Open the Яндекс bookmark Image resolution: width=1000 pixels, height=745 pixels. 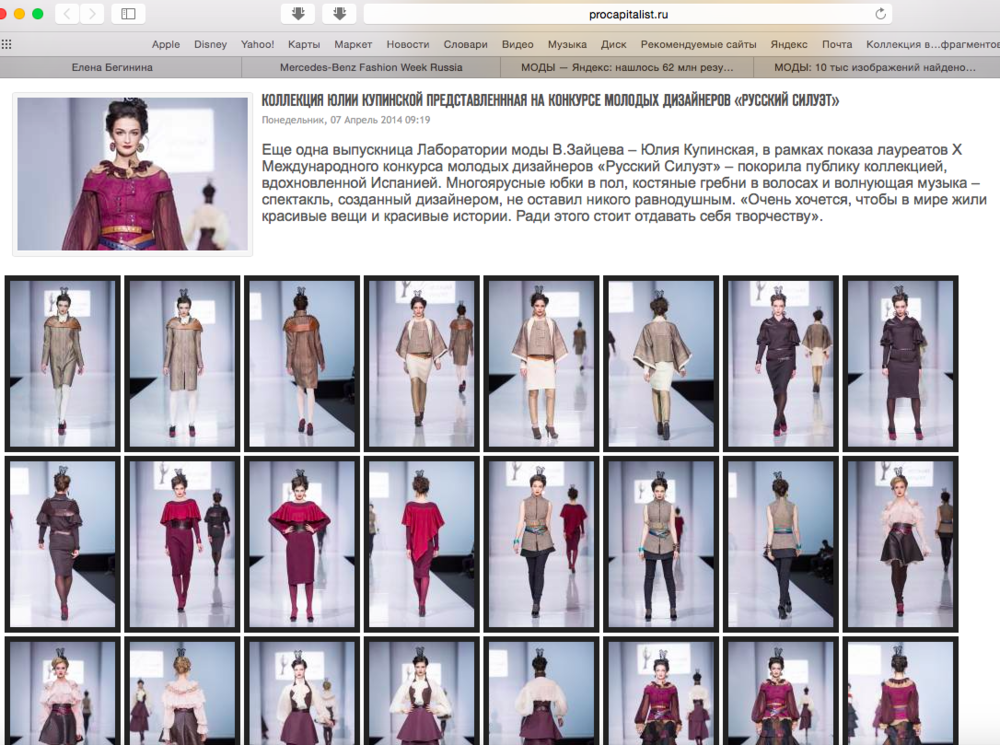pos(789,44)
